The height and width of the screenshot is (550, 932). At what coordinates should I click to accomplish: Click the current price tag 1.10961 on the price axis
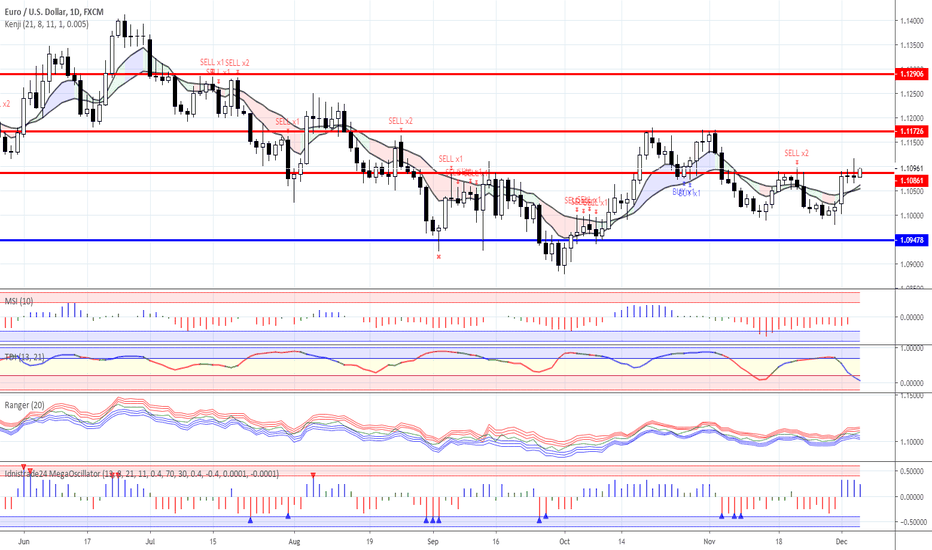[x=911, y=168]
